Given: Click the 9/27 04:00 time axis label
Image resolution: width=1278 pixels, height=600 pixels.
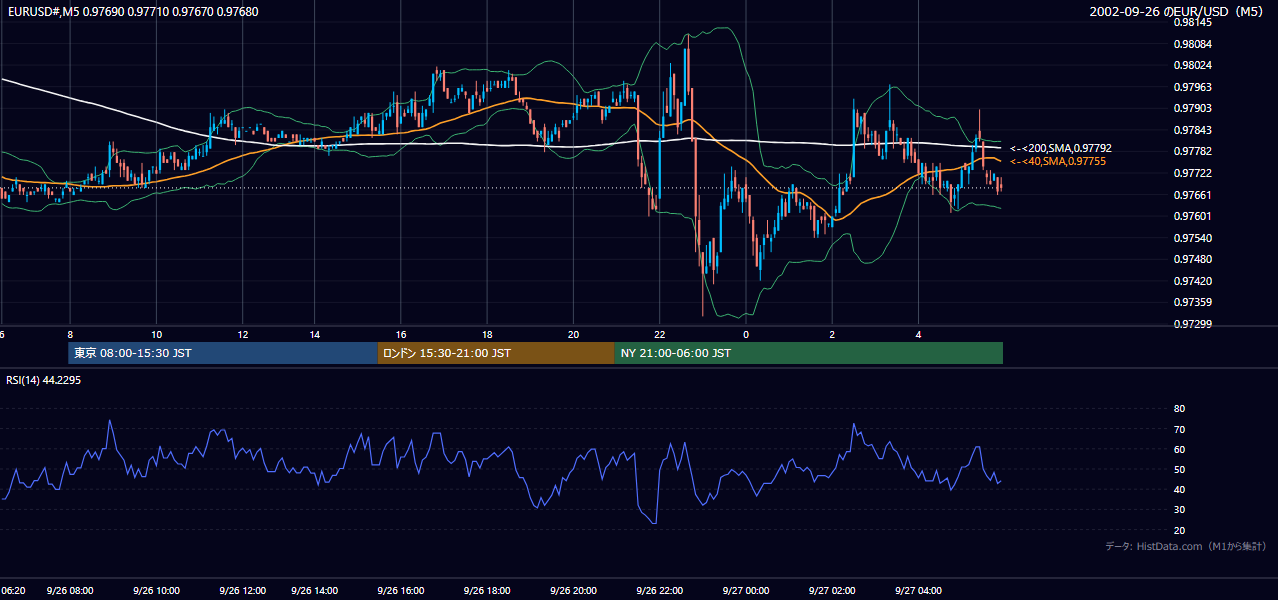Looking at the screenshot, I should pyautogui.click(x=918, y=591).
